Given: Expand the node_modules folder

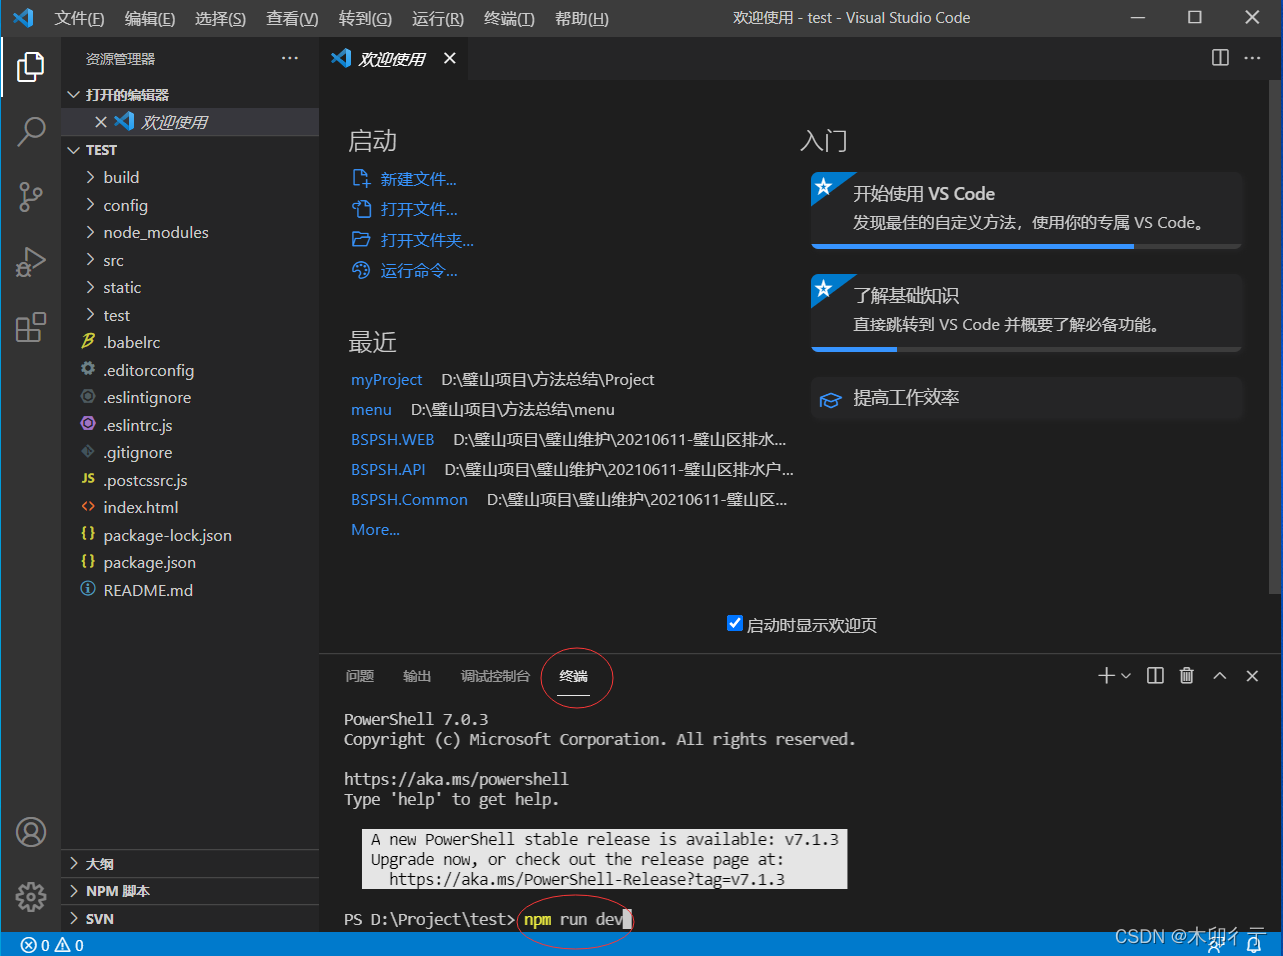Looking at the screenshot, I should [x=90, y=232].
